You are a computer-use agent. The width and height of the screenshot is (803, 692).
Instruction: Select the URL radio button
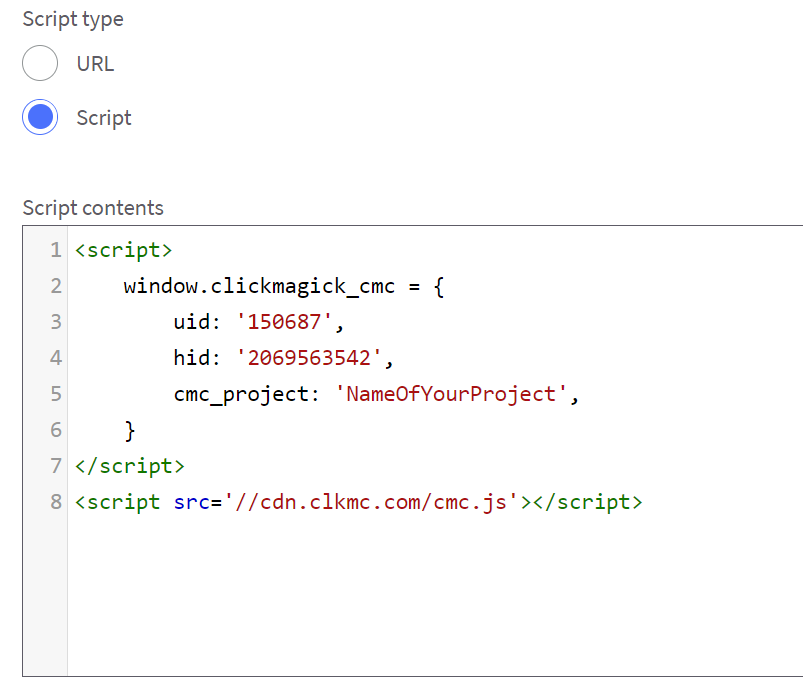tap(41, 64)
